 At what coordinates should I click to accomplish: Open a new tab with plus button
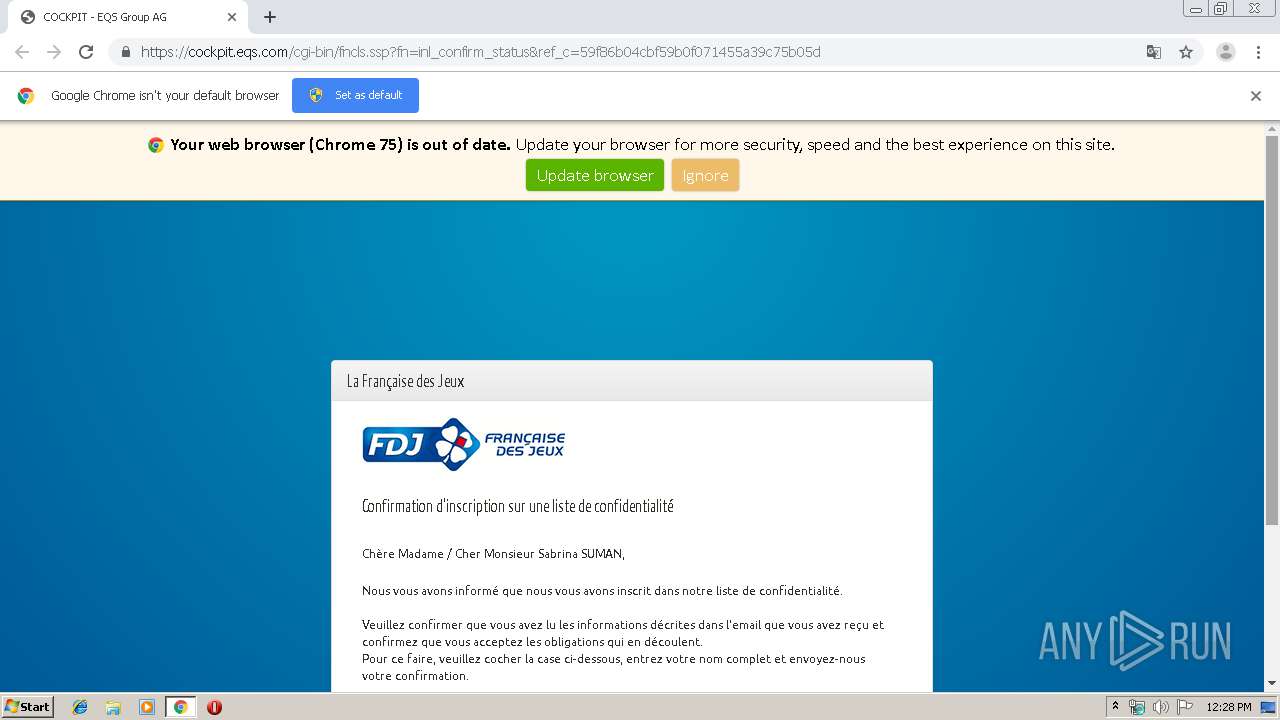(x=270, y=17)
